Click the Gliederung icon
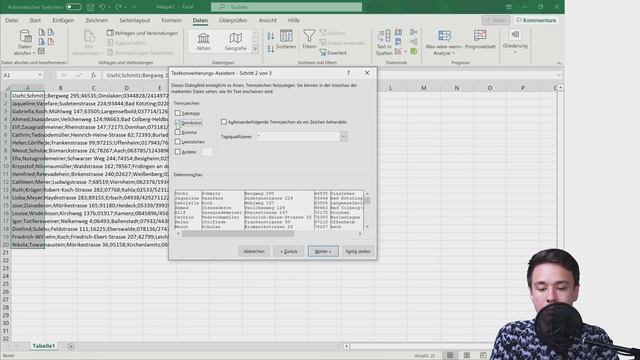The width and height of the screenshot is (640, 360). [515, 35]
